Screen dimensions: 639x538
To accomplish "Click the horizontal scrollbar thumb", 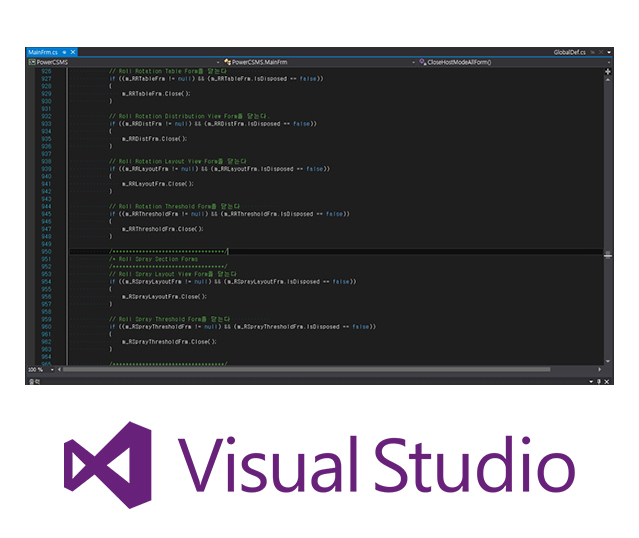I will click(306, 370).
